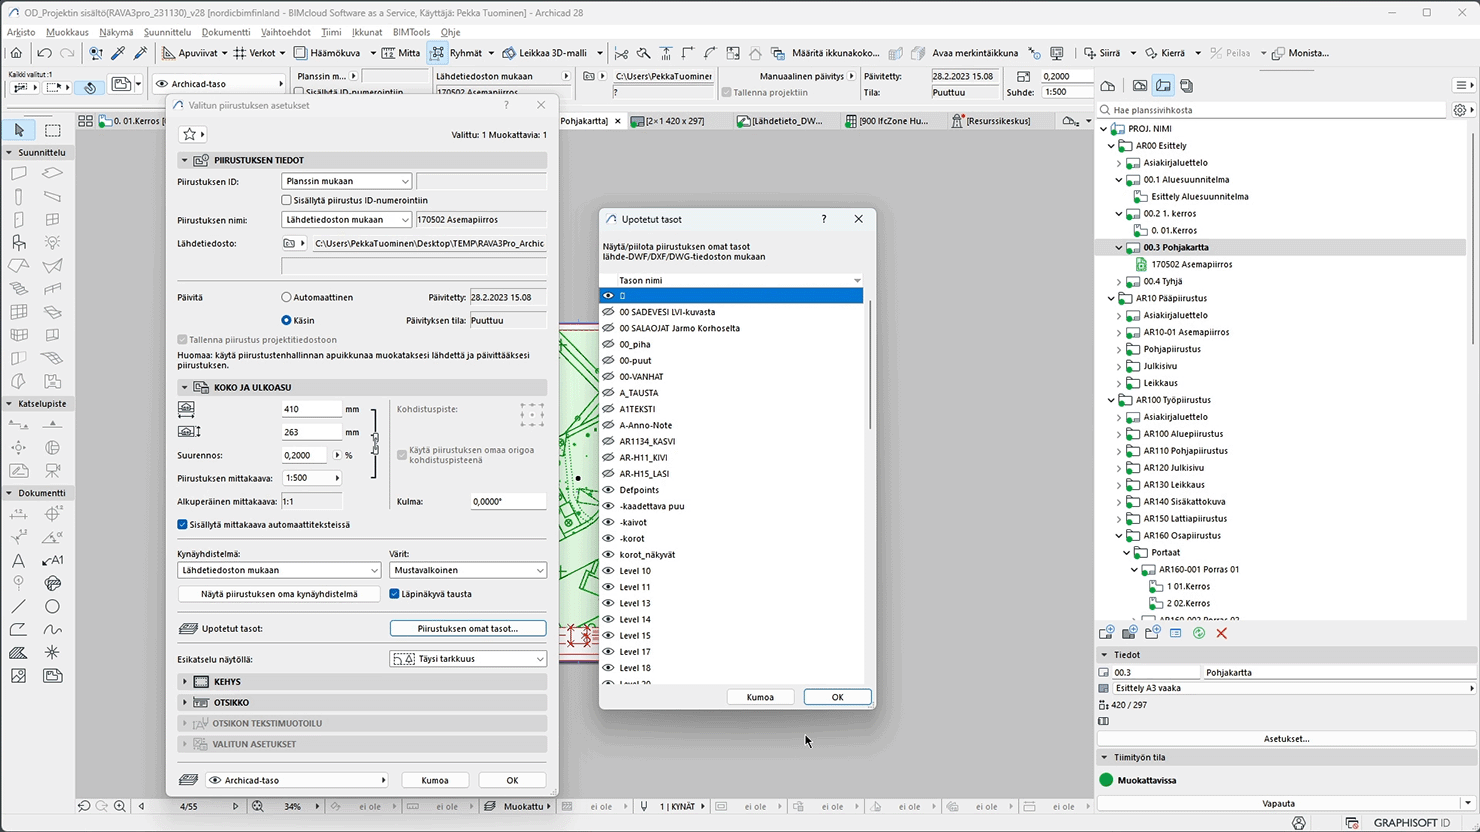Collapse the KOKO JA ULKOASU section
This screenshot has width=1480, height=832.
pyautogui.click(x=185, y=387)
